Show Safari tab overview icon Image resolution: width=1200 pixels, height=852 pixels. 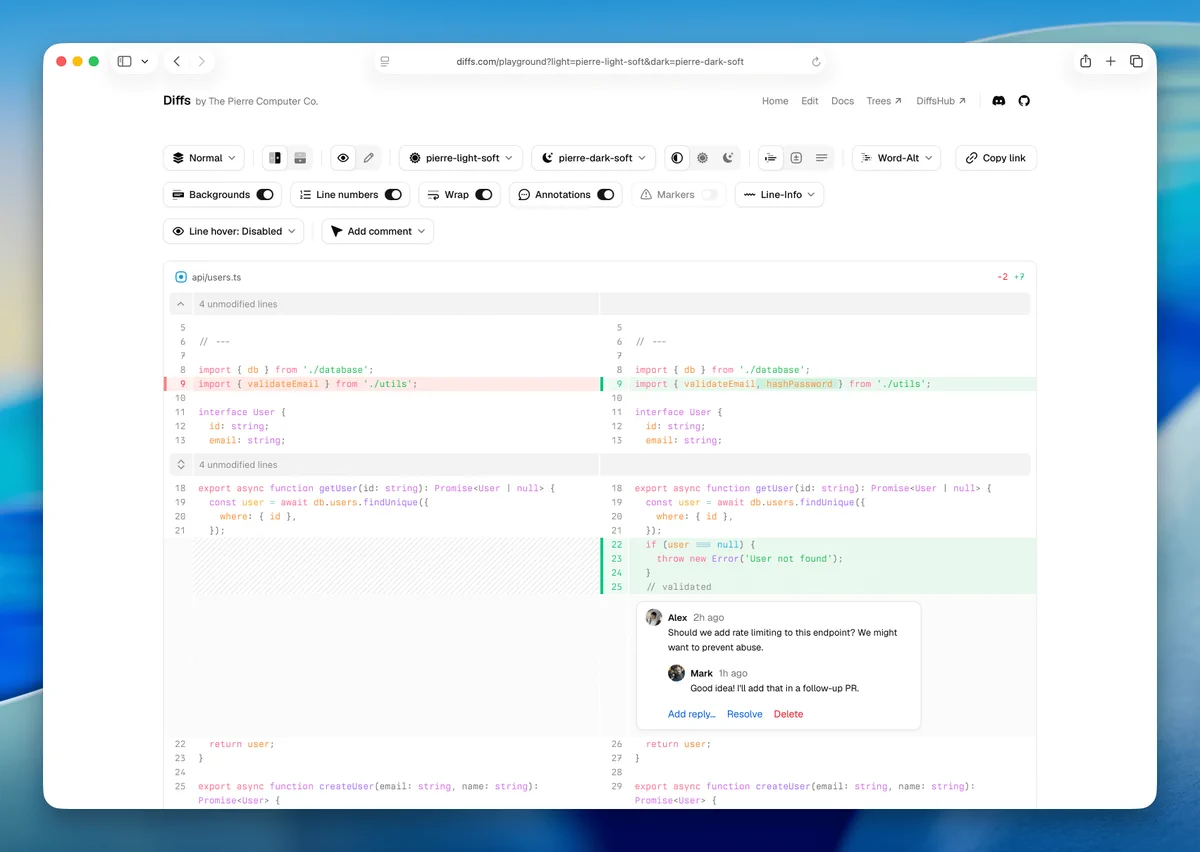pyautogui.click(x=1136, y=61)
